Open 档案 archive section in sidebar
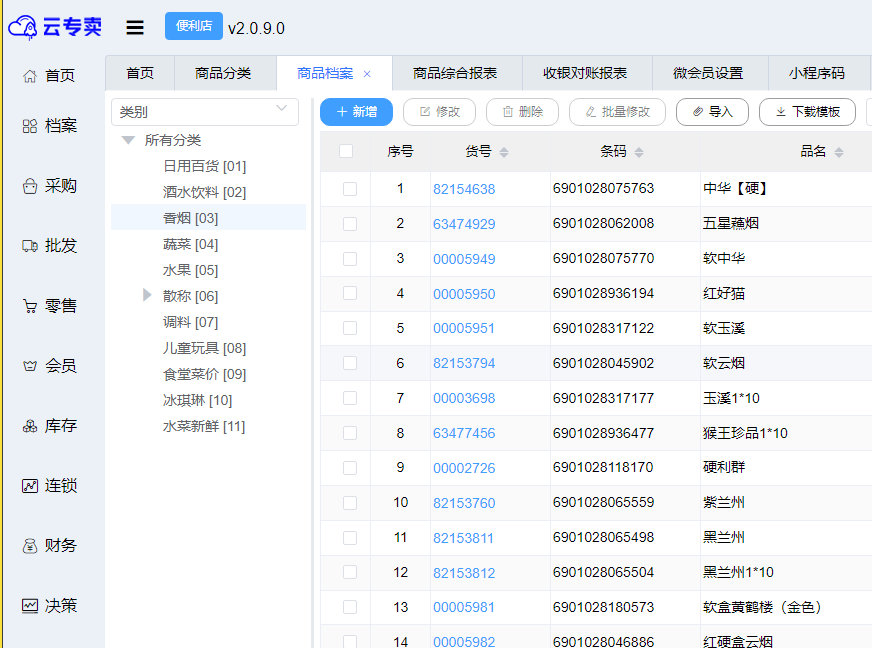The image size is (872, 648). 50,126
